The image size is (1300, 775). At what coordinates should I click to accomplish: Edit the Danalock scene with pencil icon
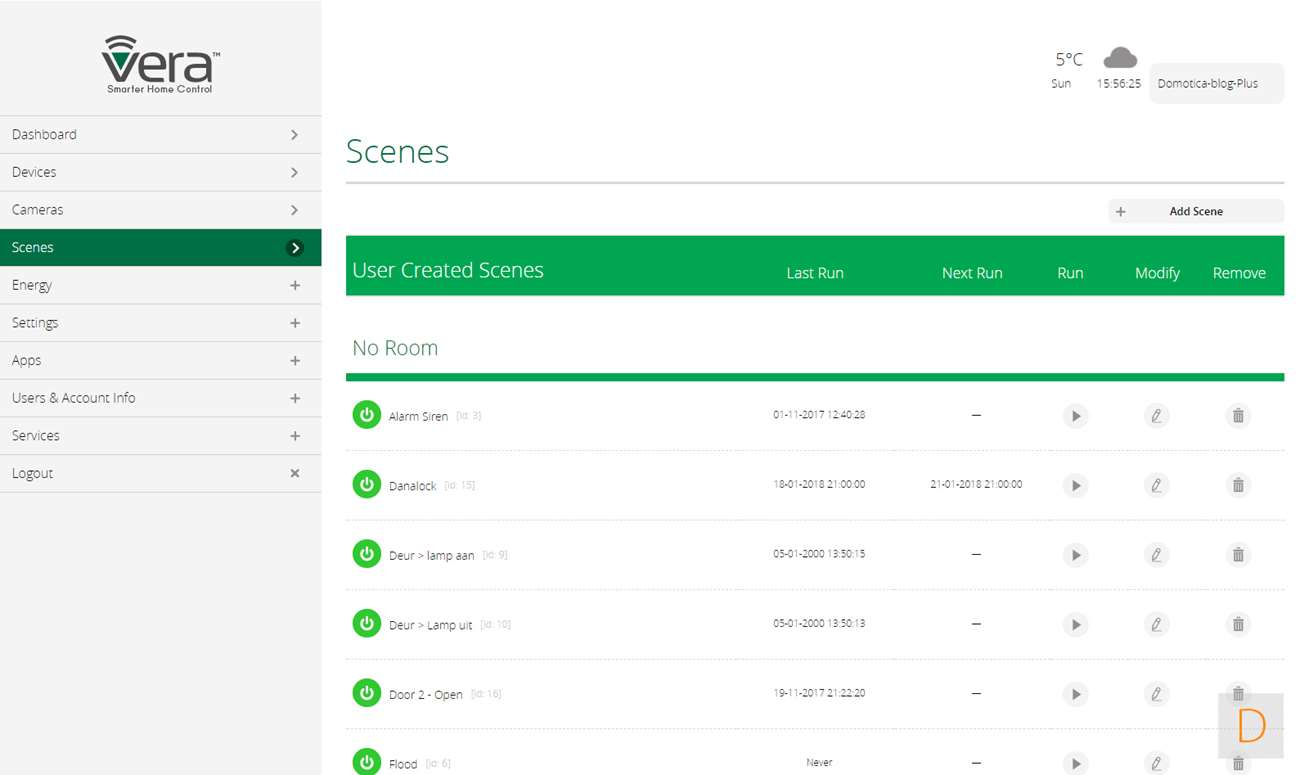pyautogui.click(x=1156, y=485)
